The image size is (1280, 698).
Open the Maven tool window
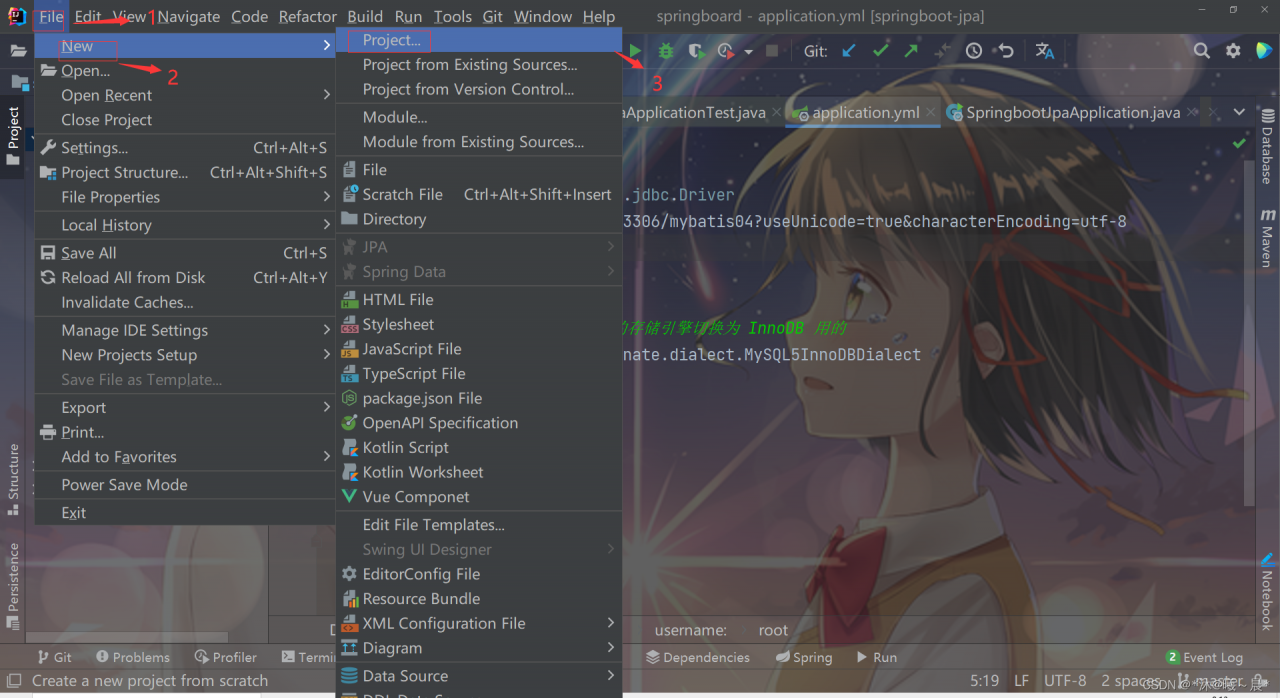(x=1267, y=238)
